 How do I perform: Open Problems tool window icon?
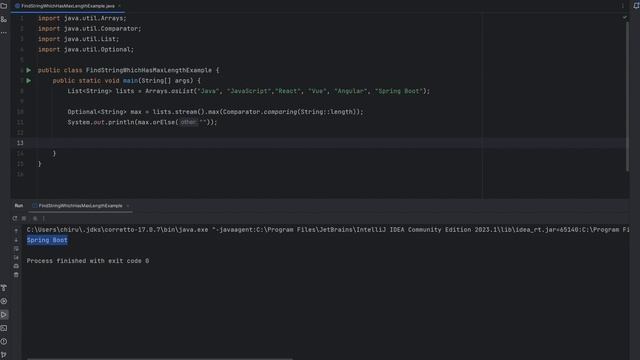coord(4,342)
